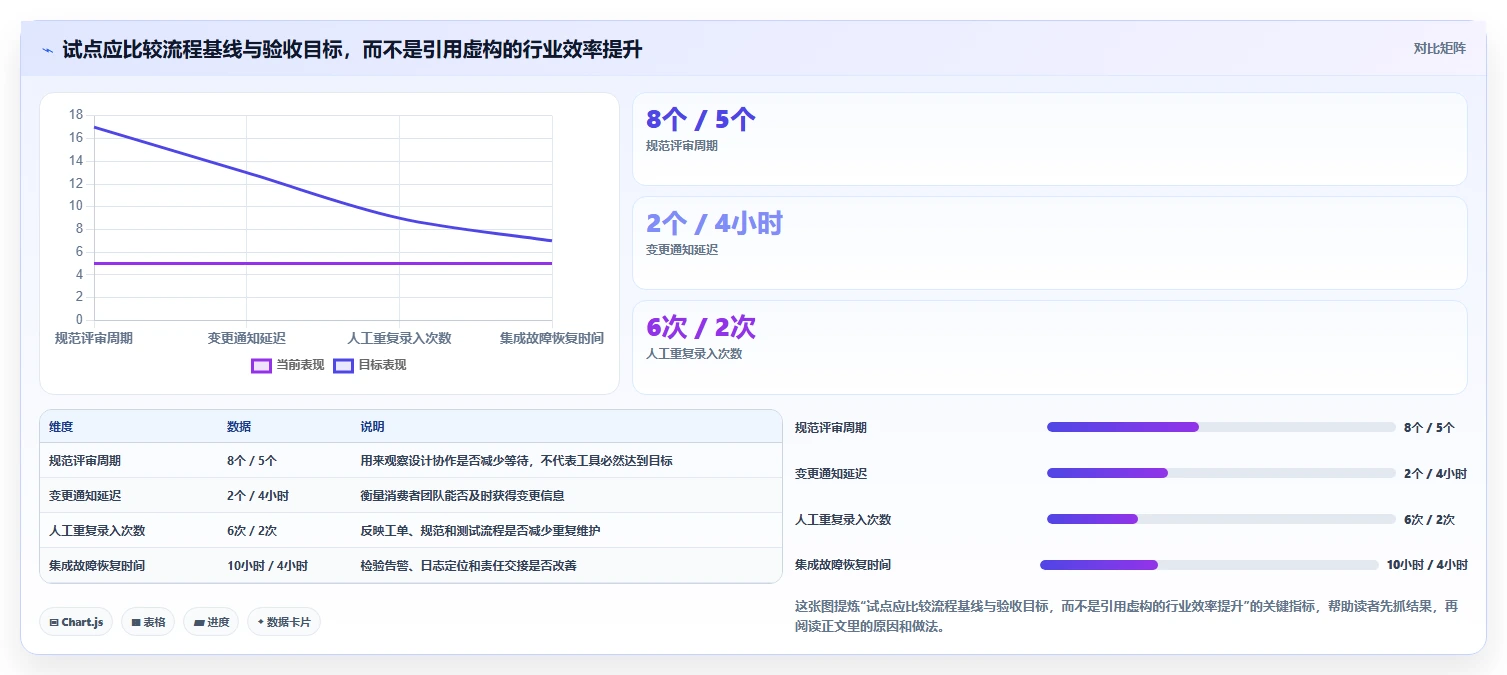Viewport: 1507px width, 675px height.
Task: Click the 8个 / 5个 value beside the progress bar
Action: (x=1429, y=427)
